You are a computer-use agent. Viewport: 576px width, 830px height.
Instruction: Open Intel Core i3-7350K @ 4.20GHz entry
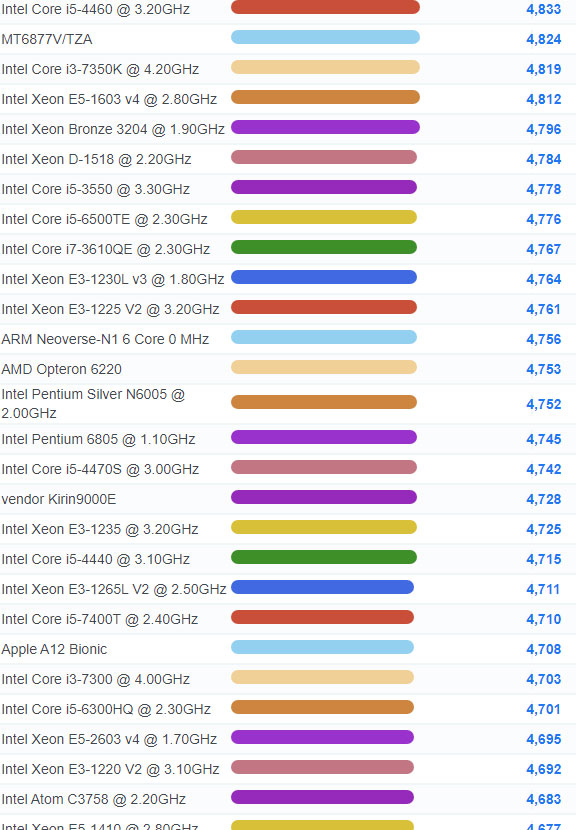tap(100, 69)
